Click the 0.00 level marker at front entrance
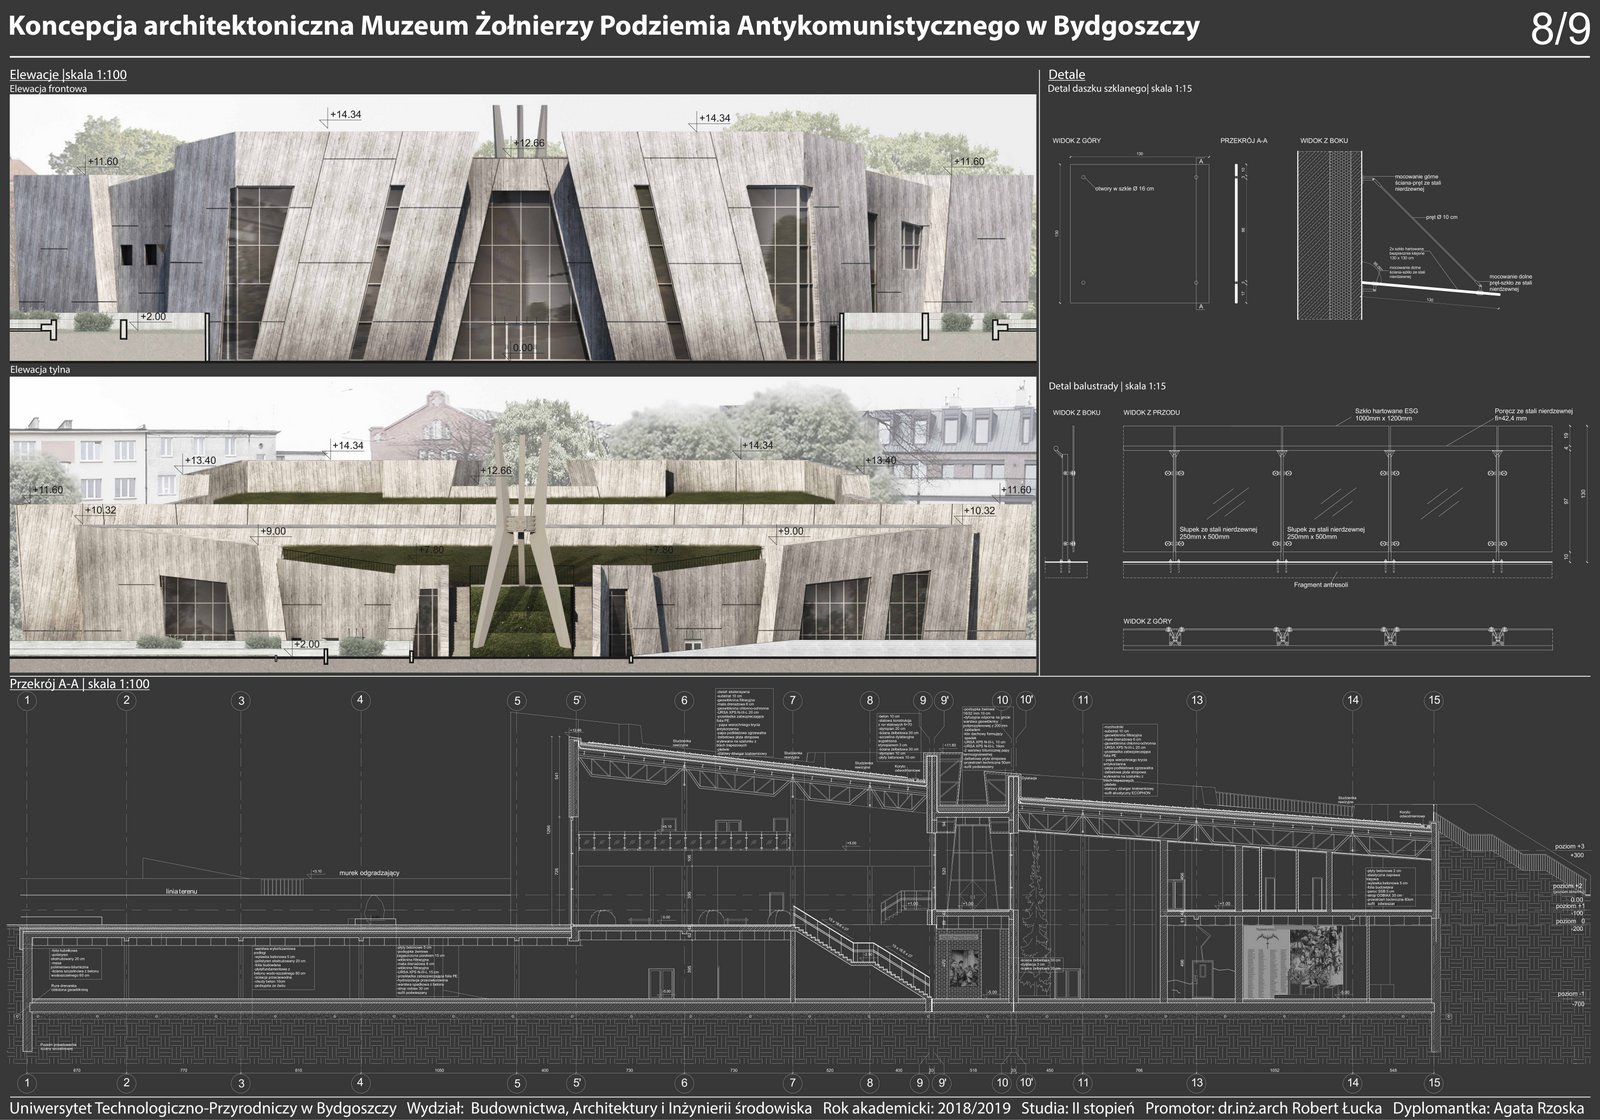The image size is (1600, 1120). tap(521, 348)
